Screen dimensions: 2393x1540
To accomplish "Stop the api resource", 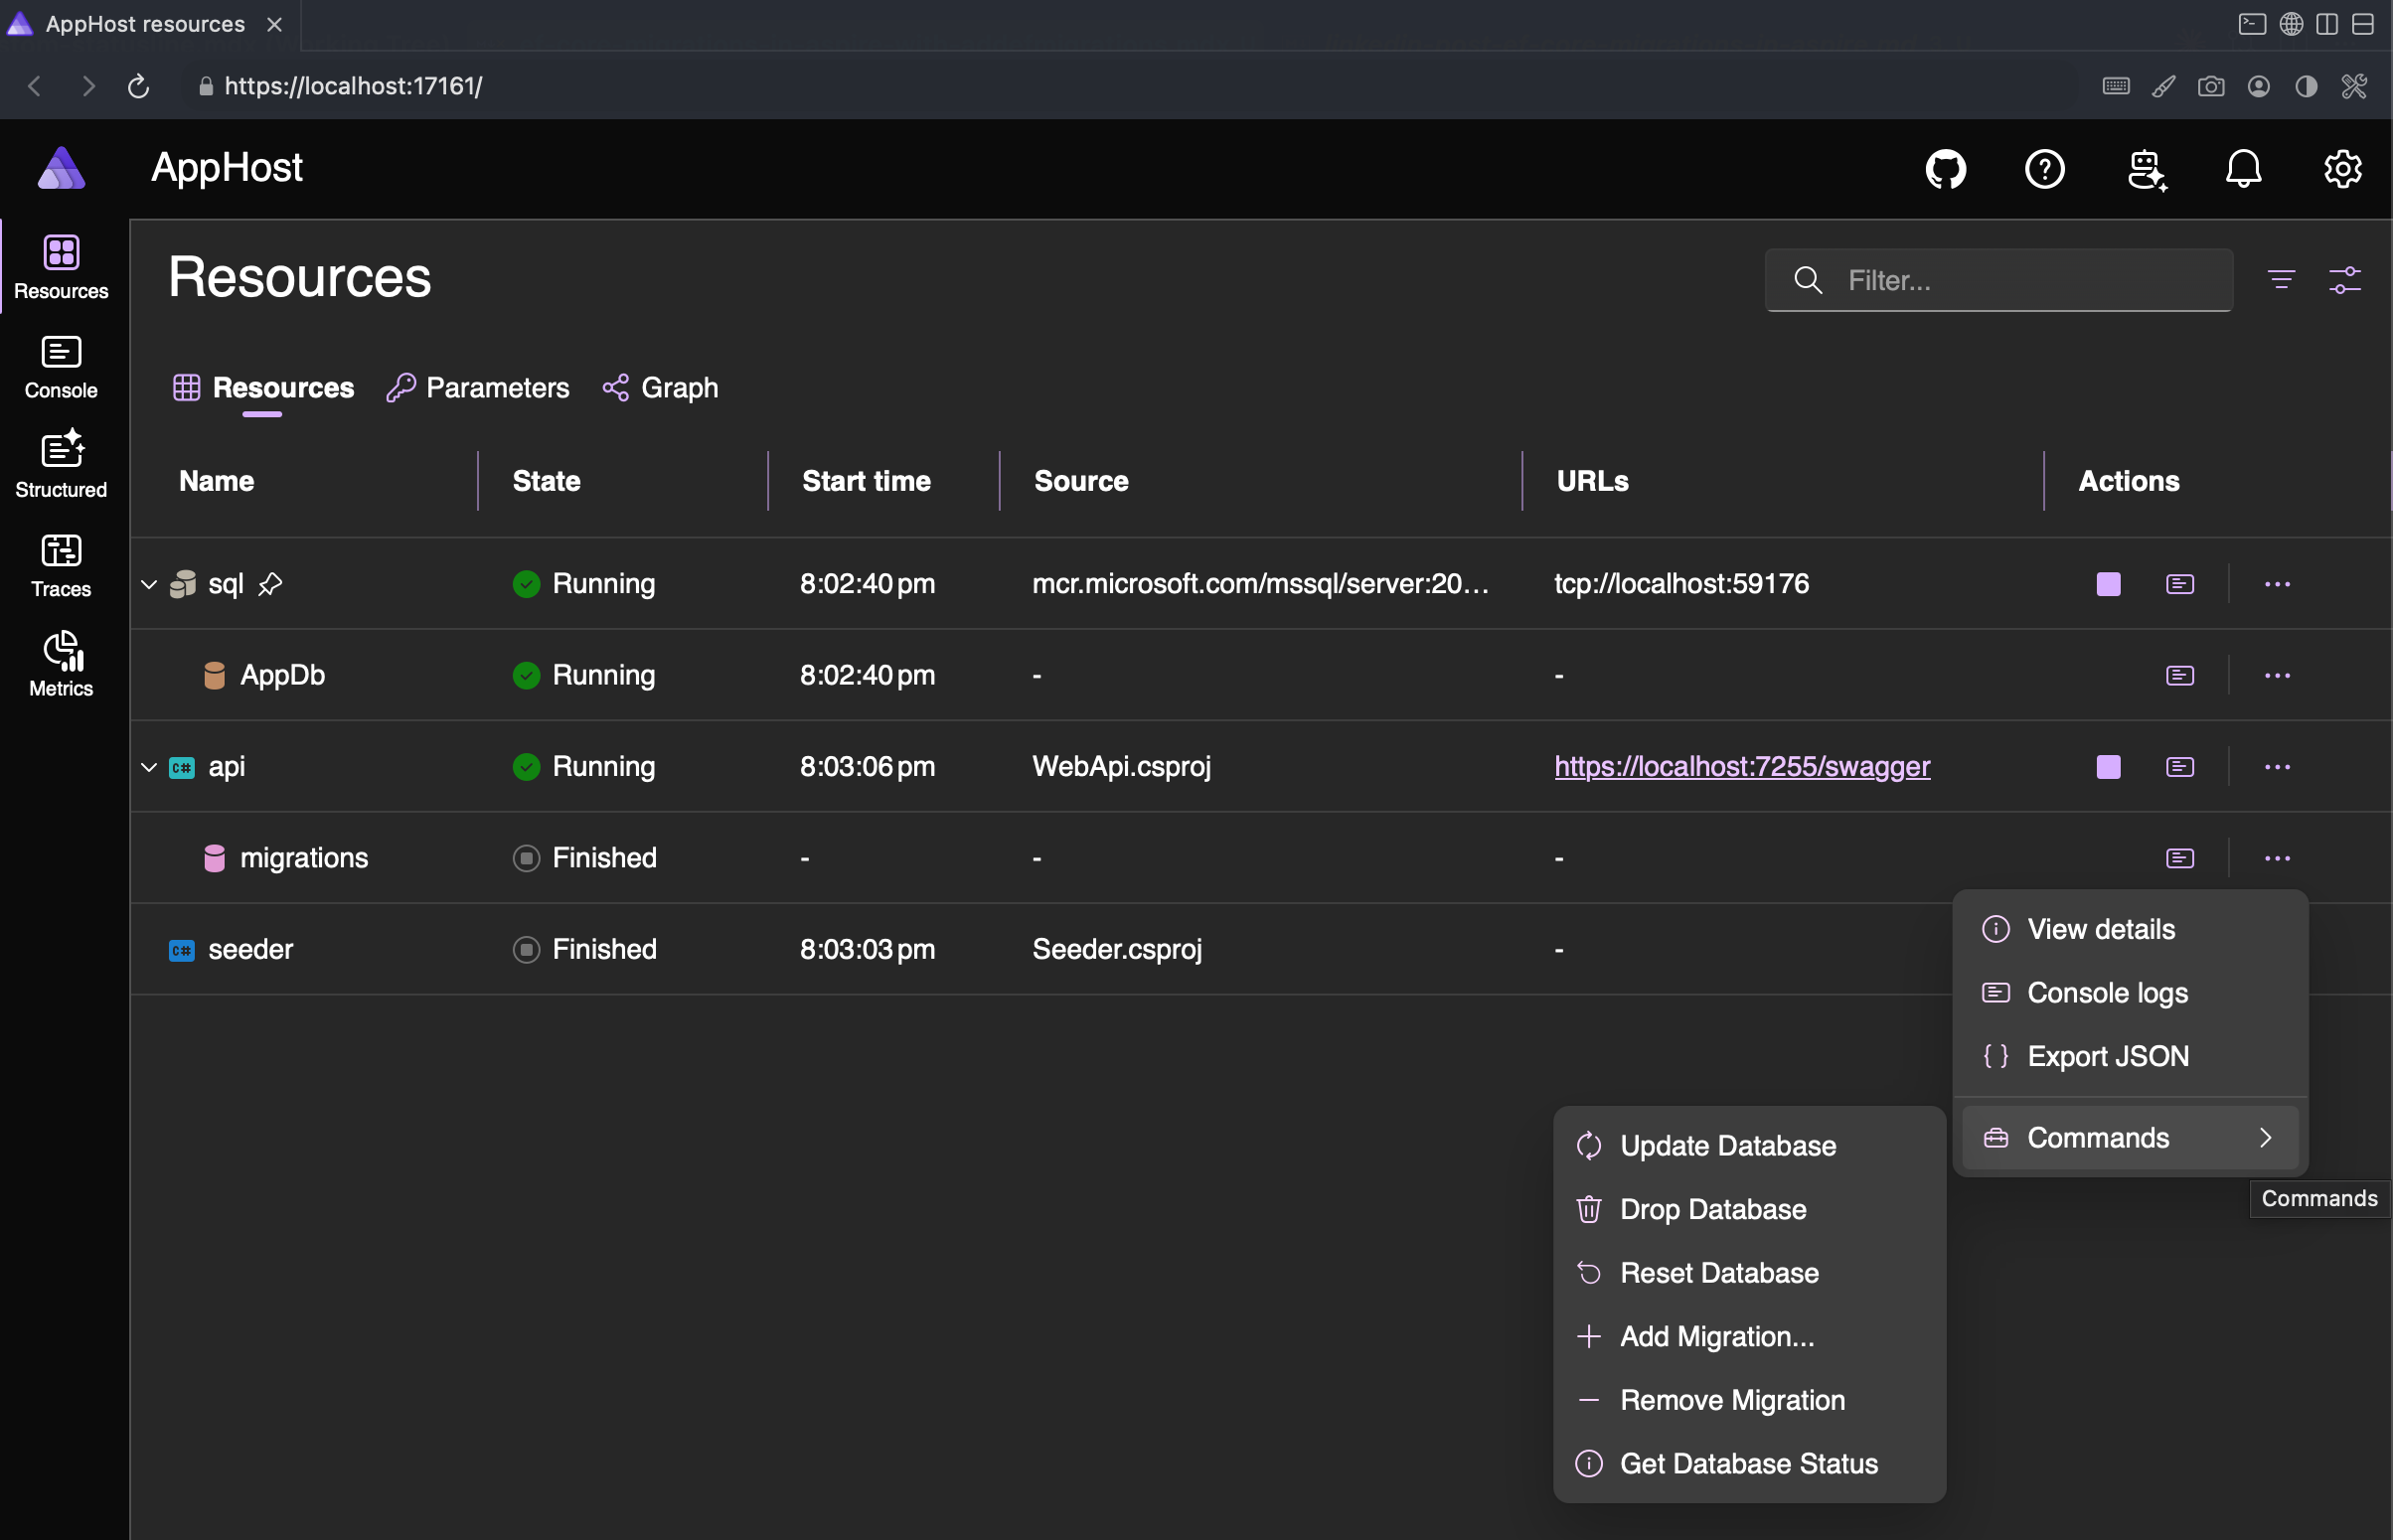I will click(x=2108, y=767).
